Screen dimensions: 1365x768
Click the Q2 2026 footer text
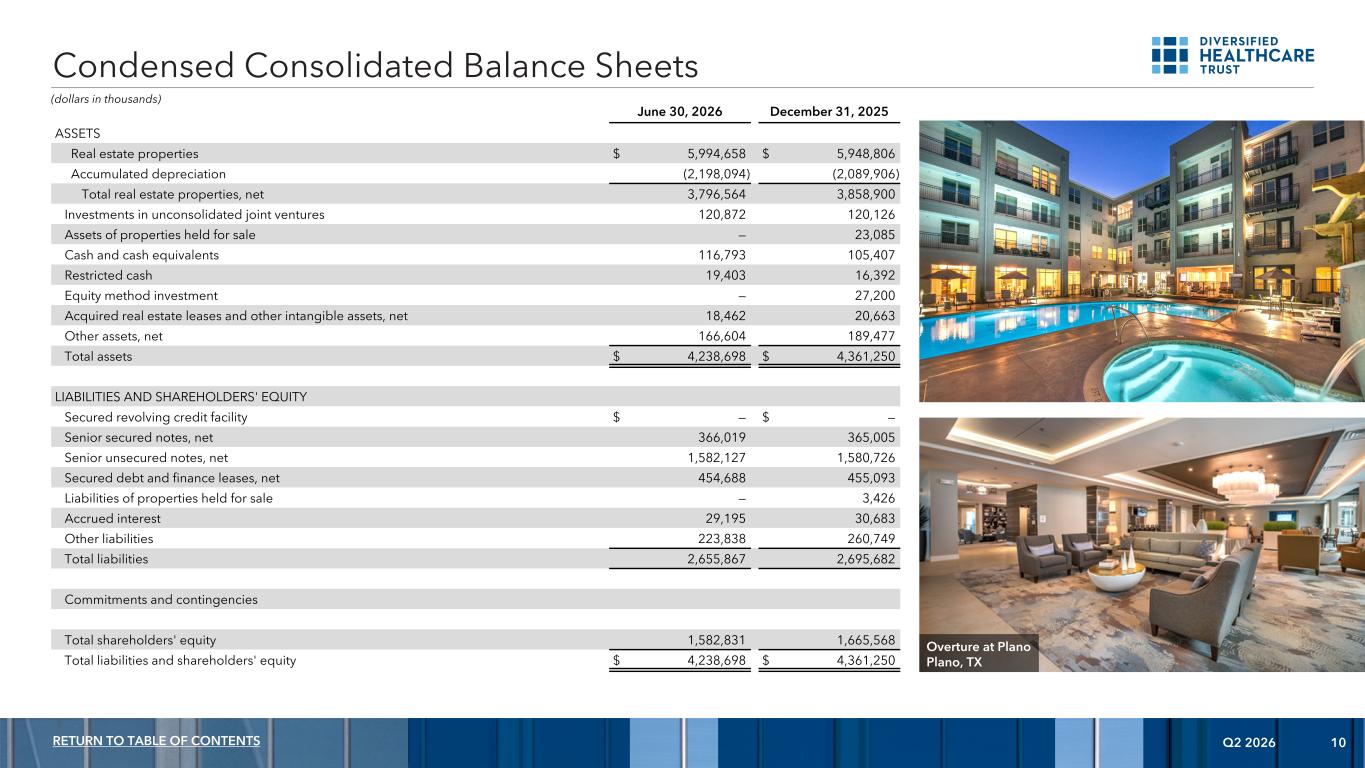[1249, 742]
